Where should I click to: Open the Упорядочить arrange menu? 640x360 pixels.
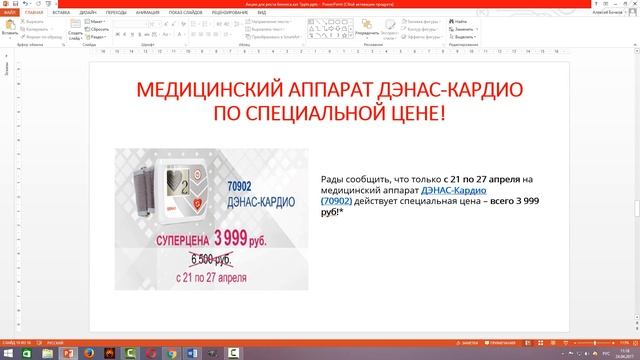tap(367, 29)
